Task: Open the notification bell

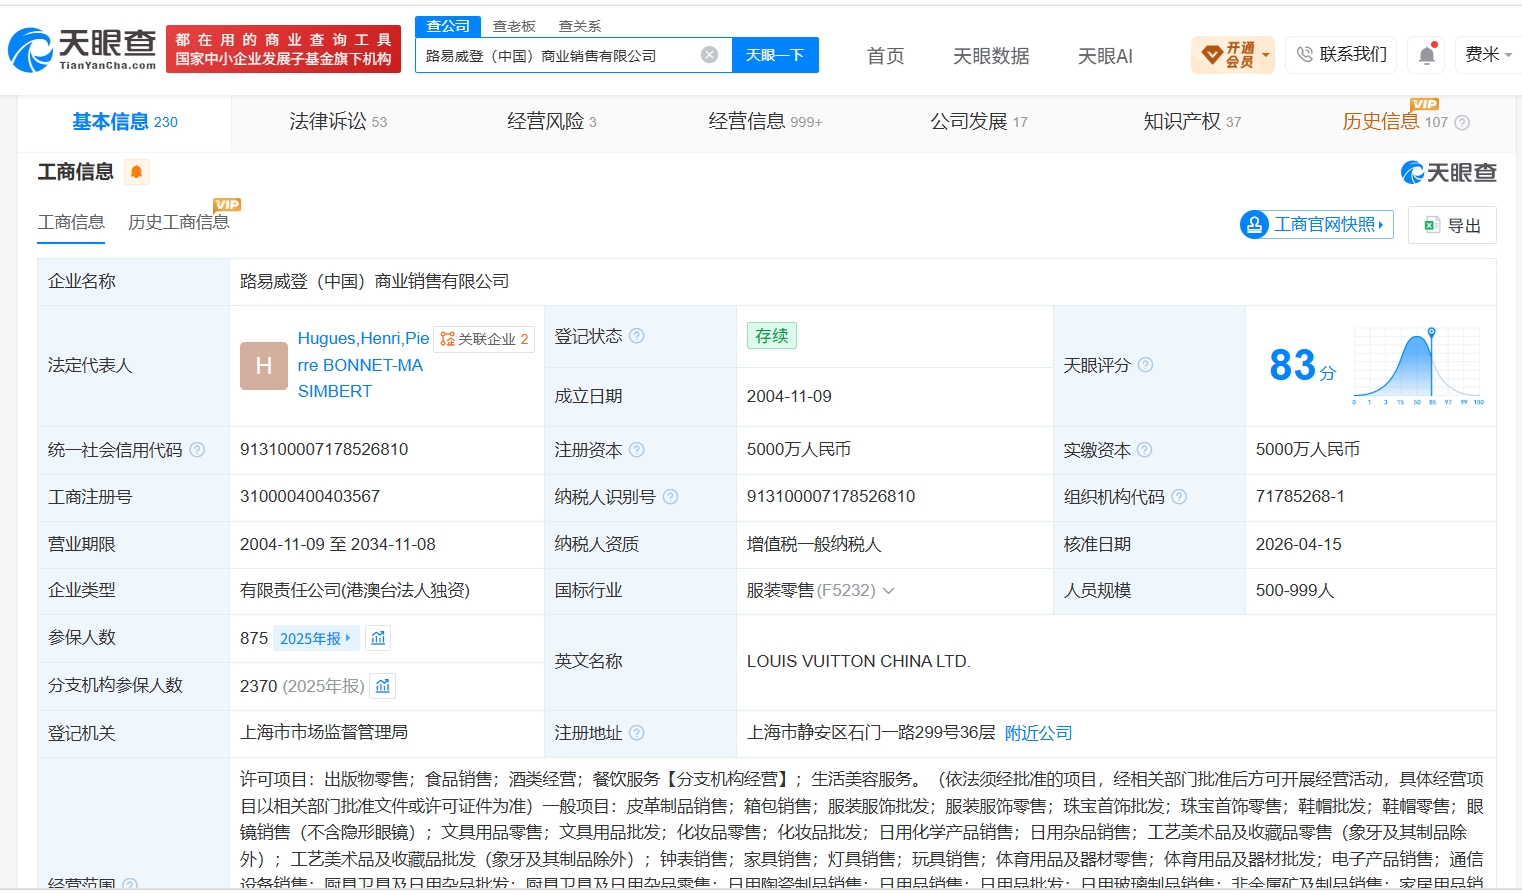Action: pos(1427,55)
